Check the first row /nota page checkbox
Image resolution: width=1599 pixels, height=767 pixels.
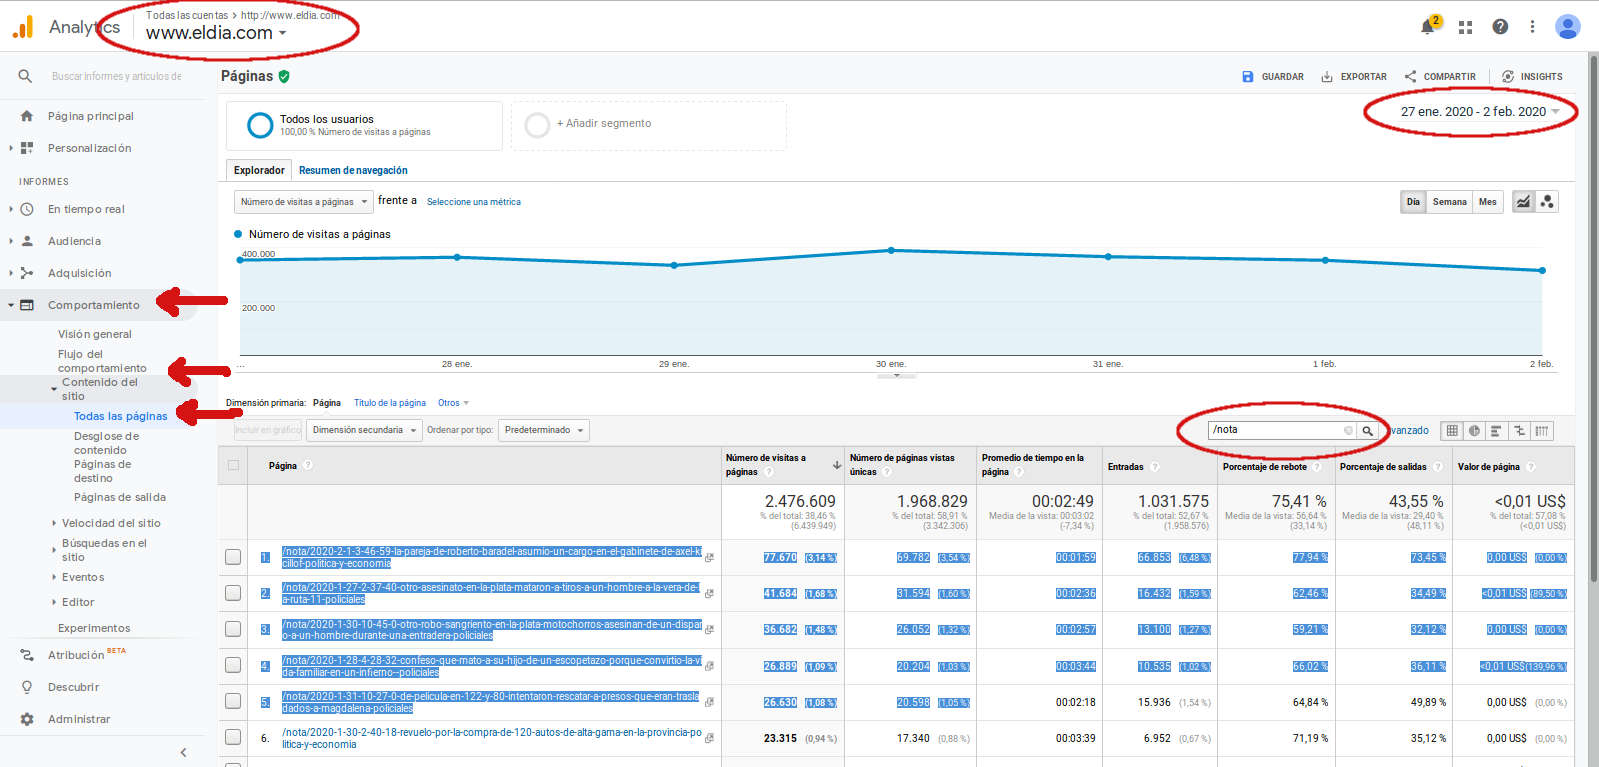[233, 557]
